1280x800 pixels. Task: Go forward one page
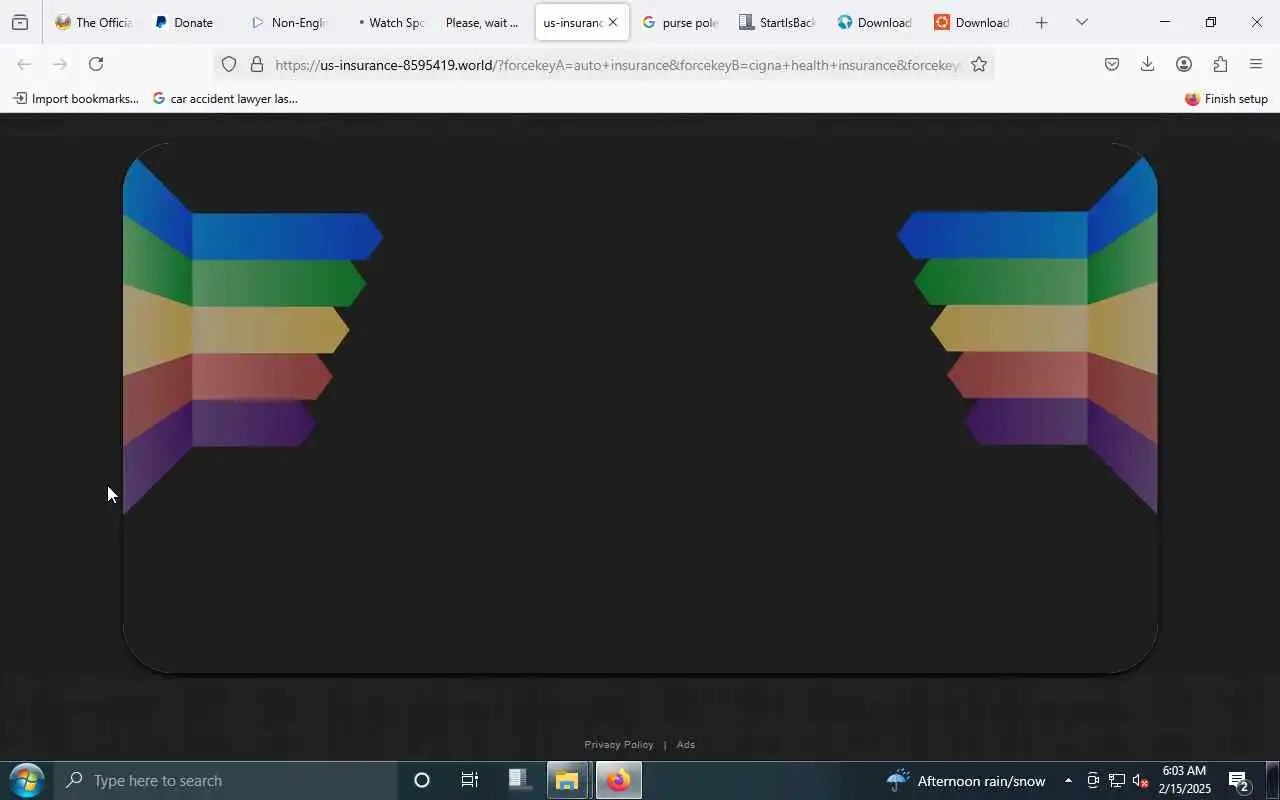point(60,64)
